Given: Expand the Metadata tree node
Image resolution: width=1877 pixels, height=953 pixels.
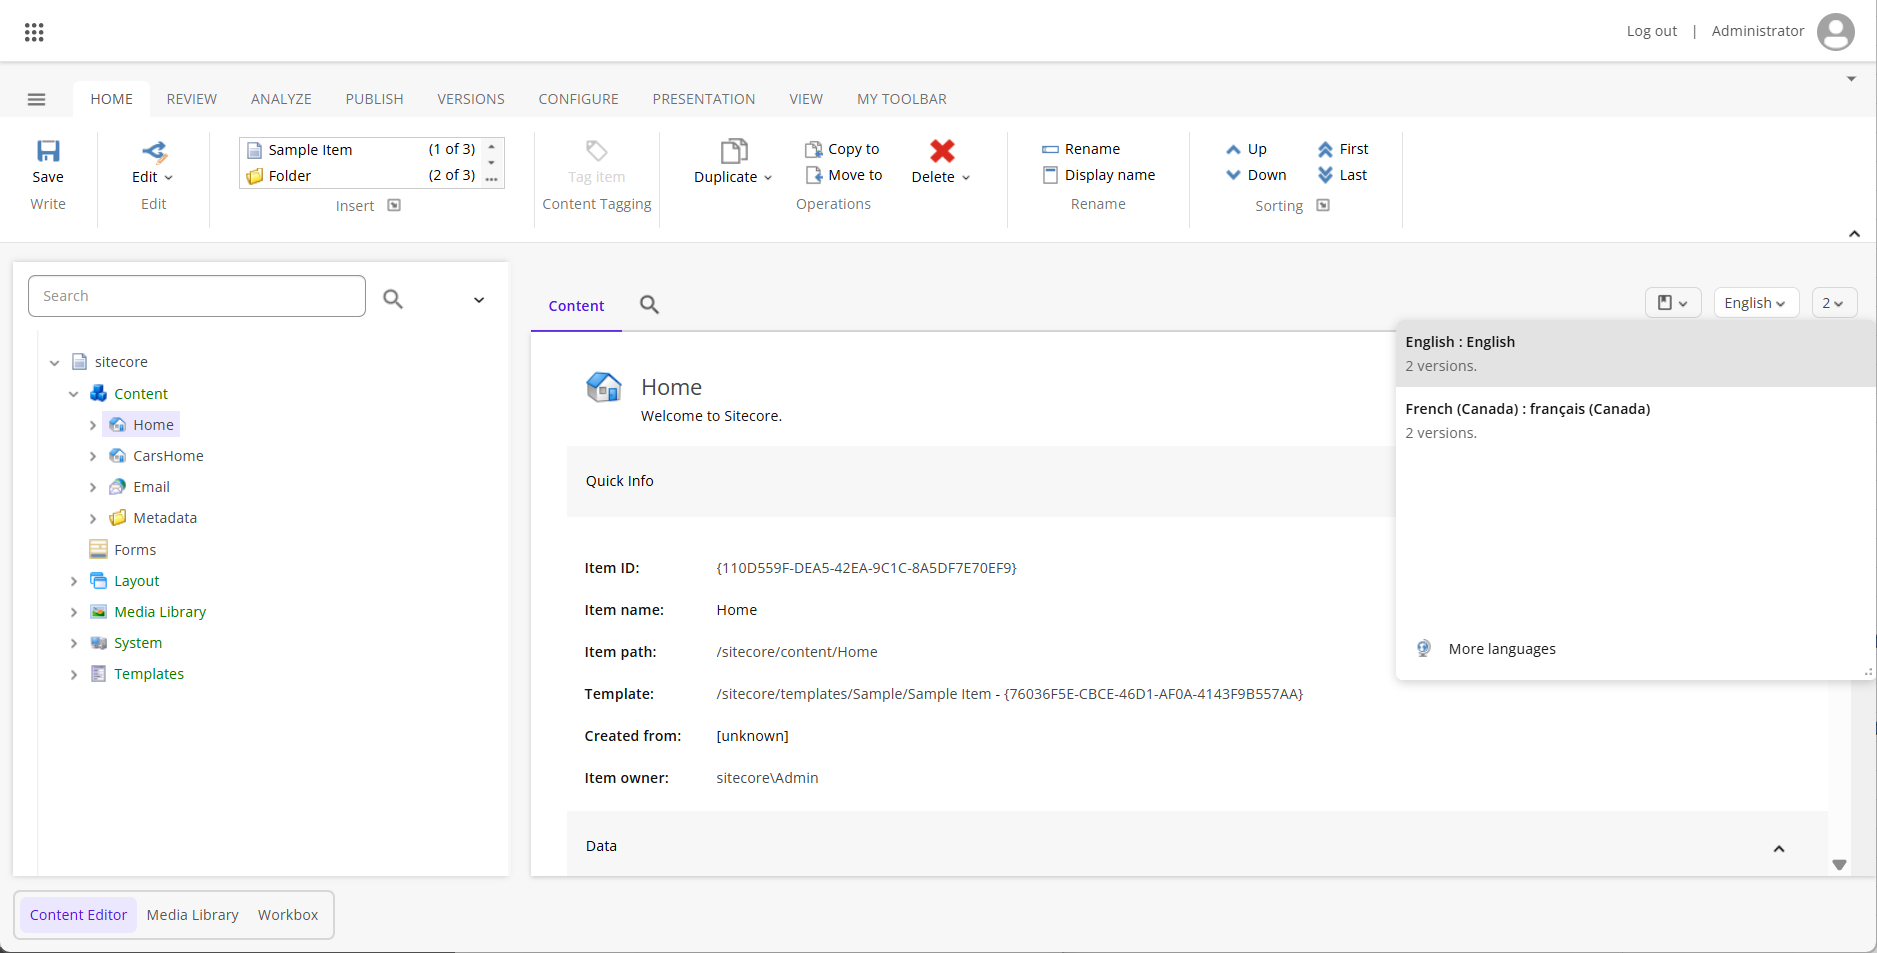Looking at the screenshot, I should click(x=93, y=518).
